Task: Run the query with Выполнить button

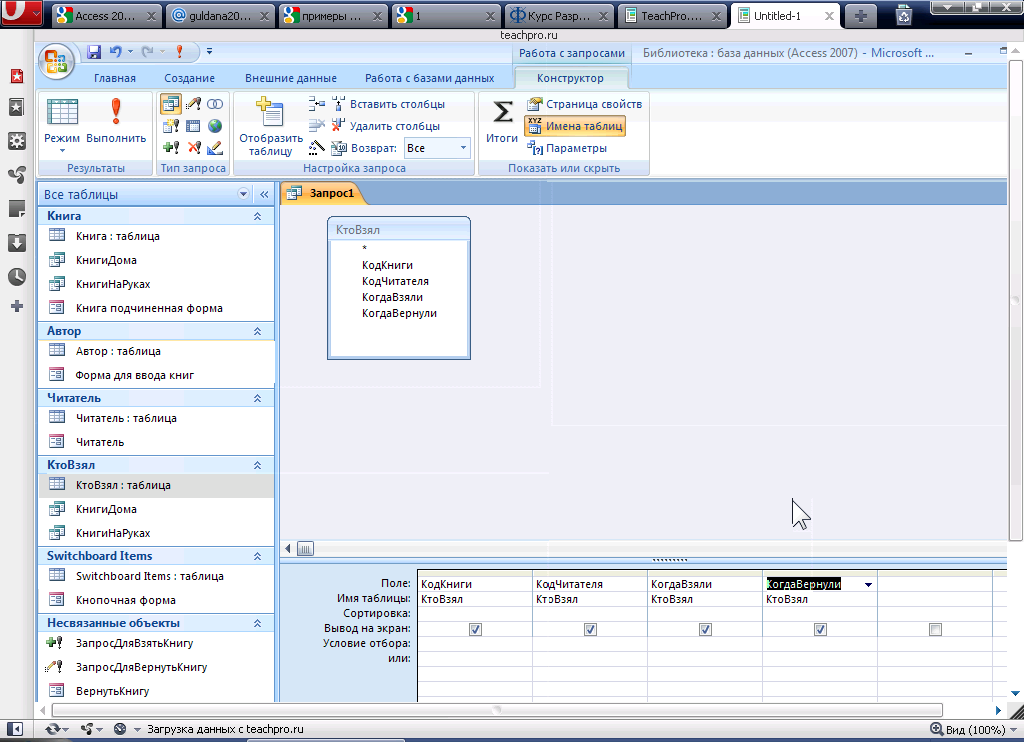Action: tap(116, 121)
